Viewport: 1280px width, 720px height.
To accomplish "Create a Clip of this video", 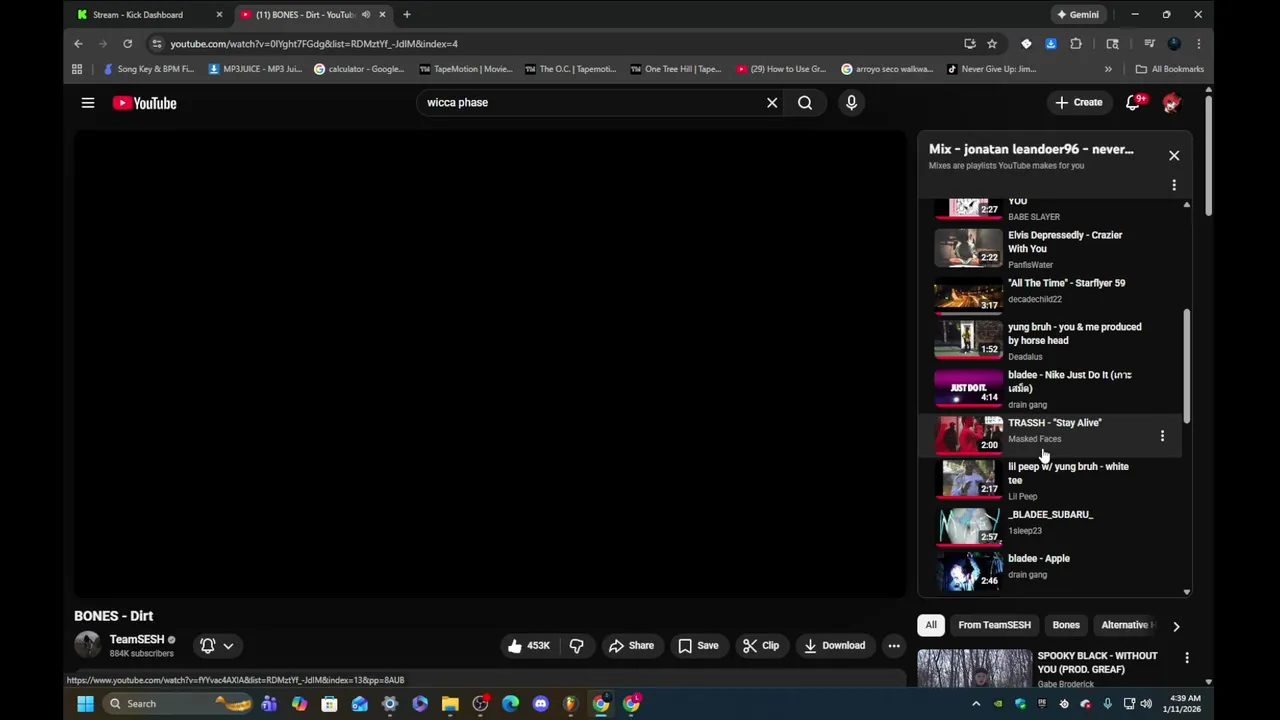I will click(761, 646).
